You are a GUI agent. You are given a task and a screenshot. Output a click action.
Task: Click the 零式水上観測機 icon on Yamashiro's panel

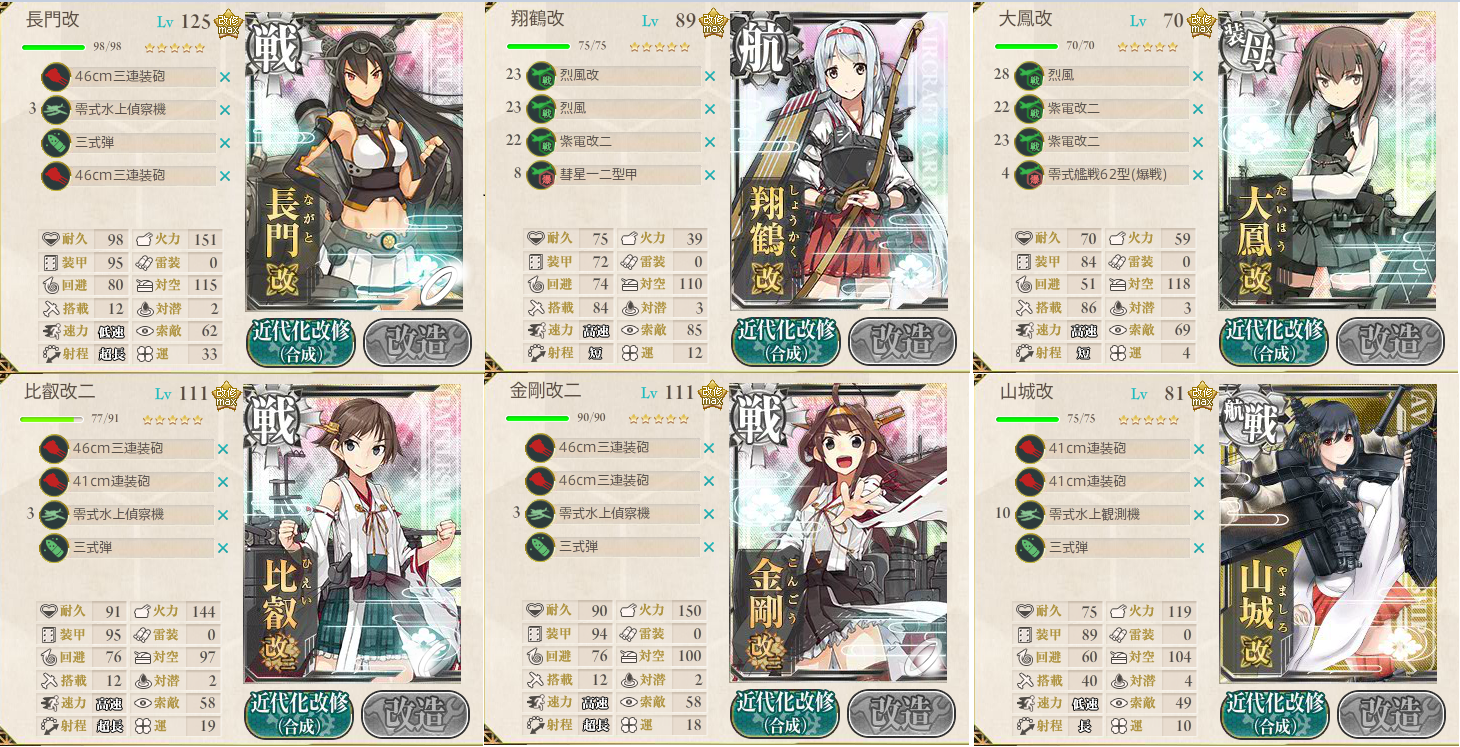pyautogui.click(x=1029, y=515)
